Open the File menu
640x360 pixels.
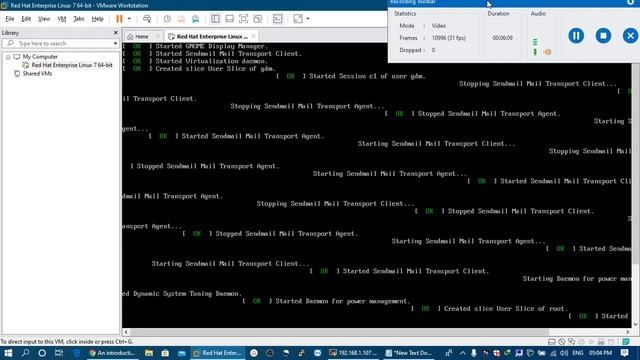[10, 19]
